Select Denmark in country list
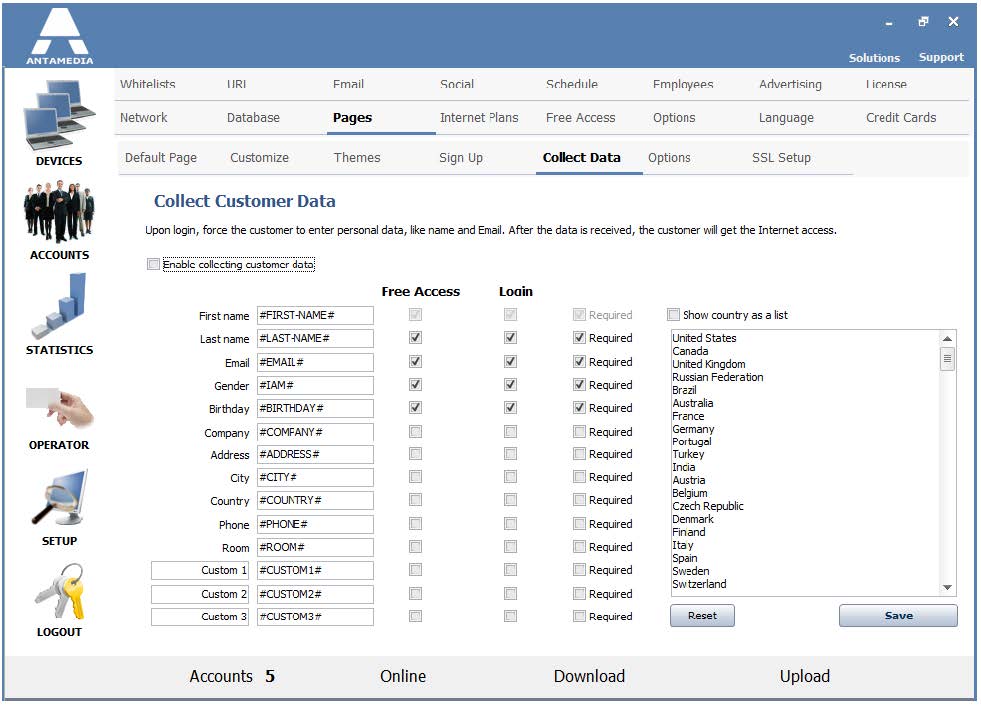Screen dimensions: 981x706 [x=693, y=519]
